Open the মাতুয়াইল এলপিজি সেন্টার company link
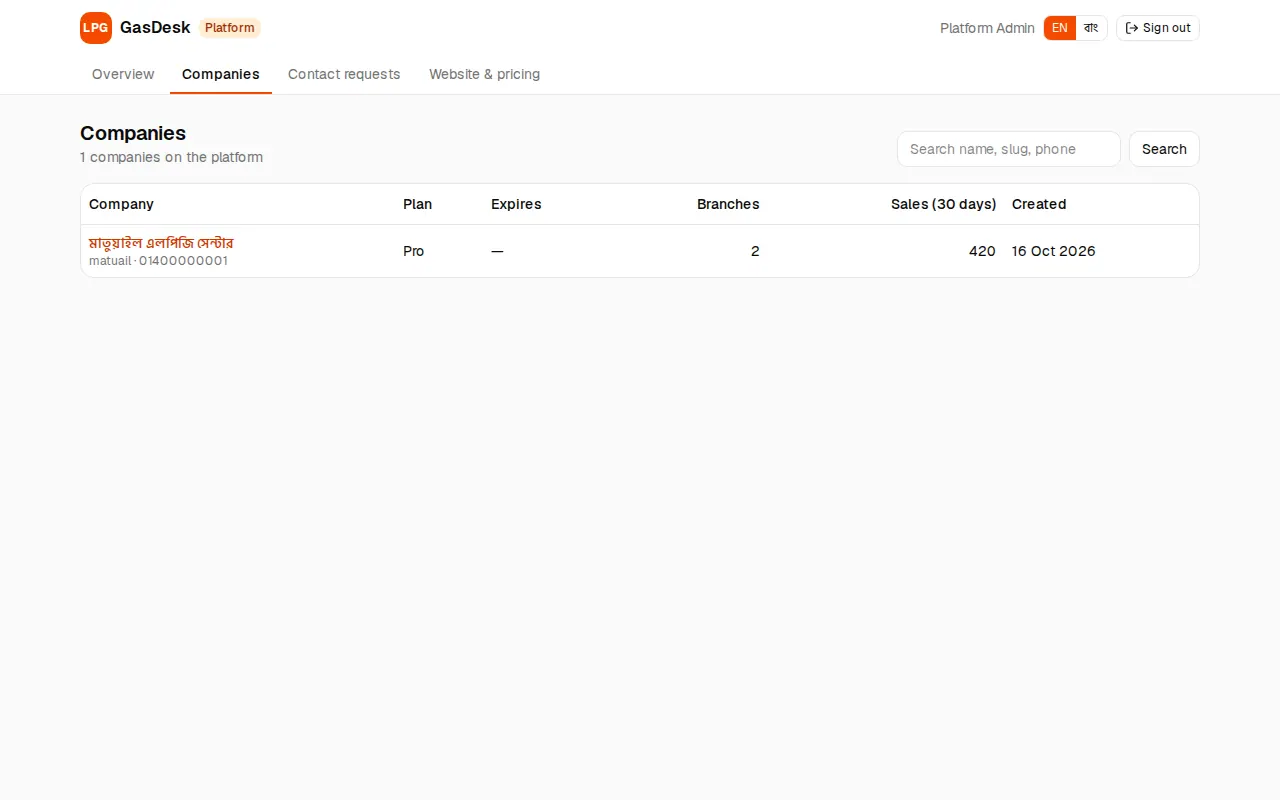Screen dimensions: 1280x800 coord(161,243)
